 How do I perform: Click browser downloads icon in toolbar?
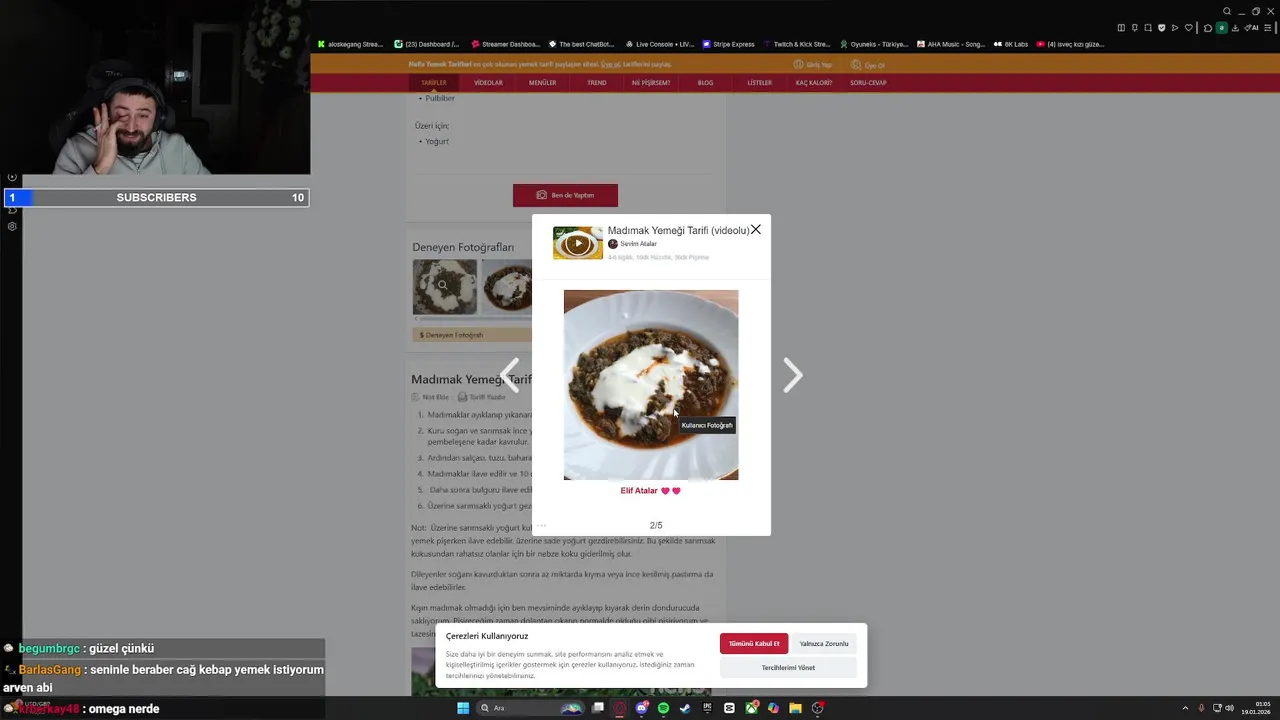pyautogui.click(x=1235, y=28)
